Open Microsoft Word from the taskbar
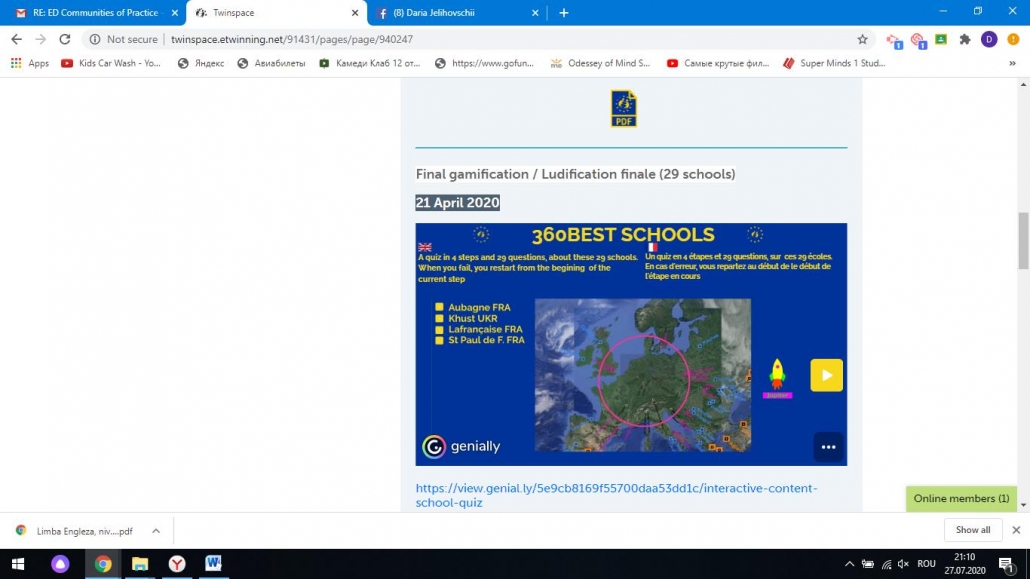Screen dimensions: 1030x579 tap(213, 564)
